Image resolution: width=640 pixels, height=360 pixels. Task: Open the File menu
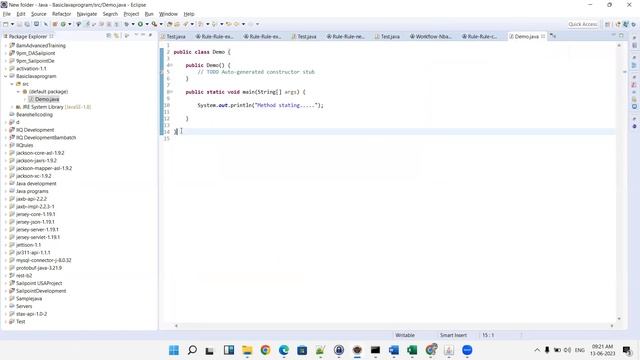coord(7,14)
